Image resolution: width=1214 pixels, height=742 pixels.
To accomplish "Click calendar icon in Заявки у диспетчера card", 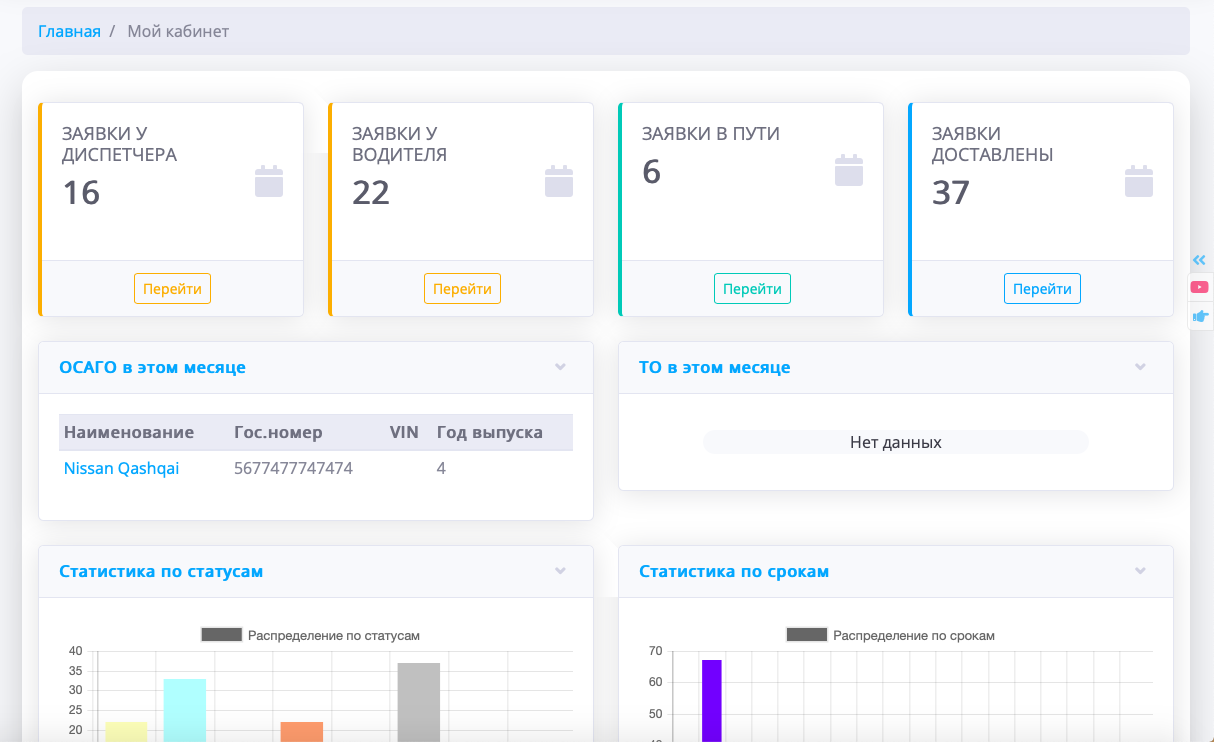I will click(x=269, y=181).
